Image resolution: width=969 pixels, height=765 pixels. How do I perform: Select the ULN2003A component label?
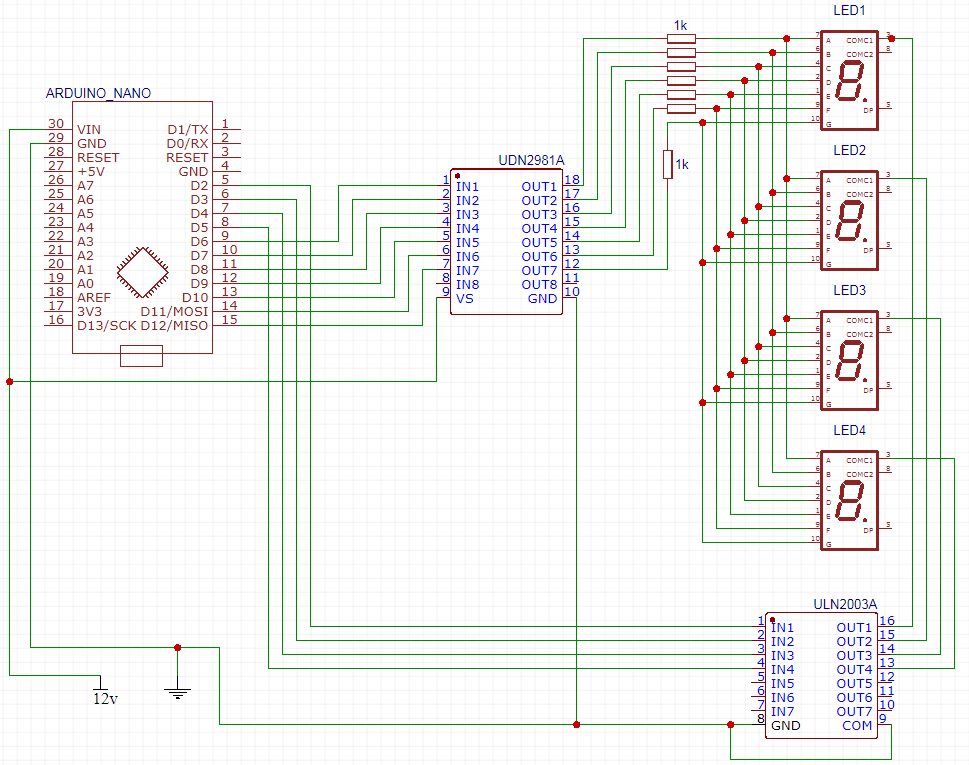tap(845, 604)
